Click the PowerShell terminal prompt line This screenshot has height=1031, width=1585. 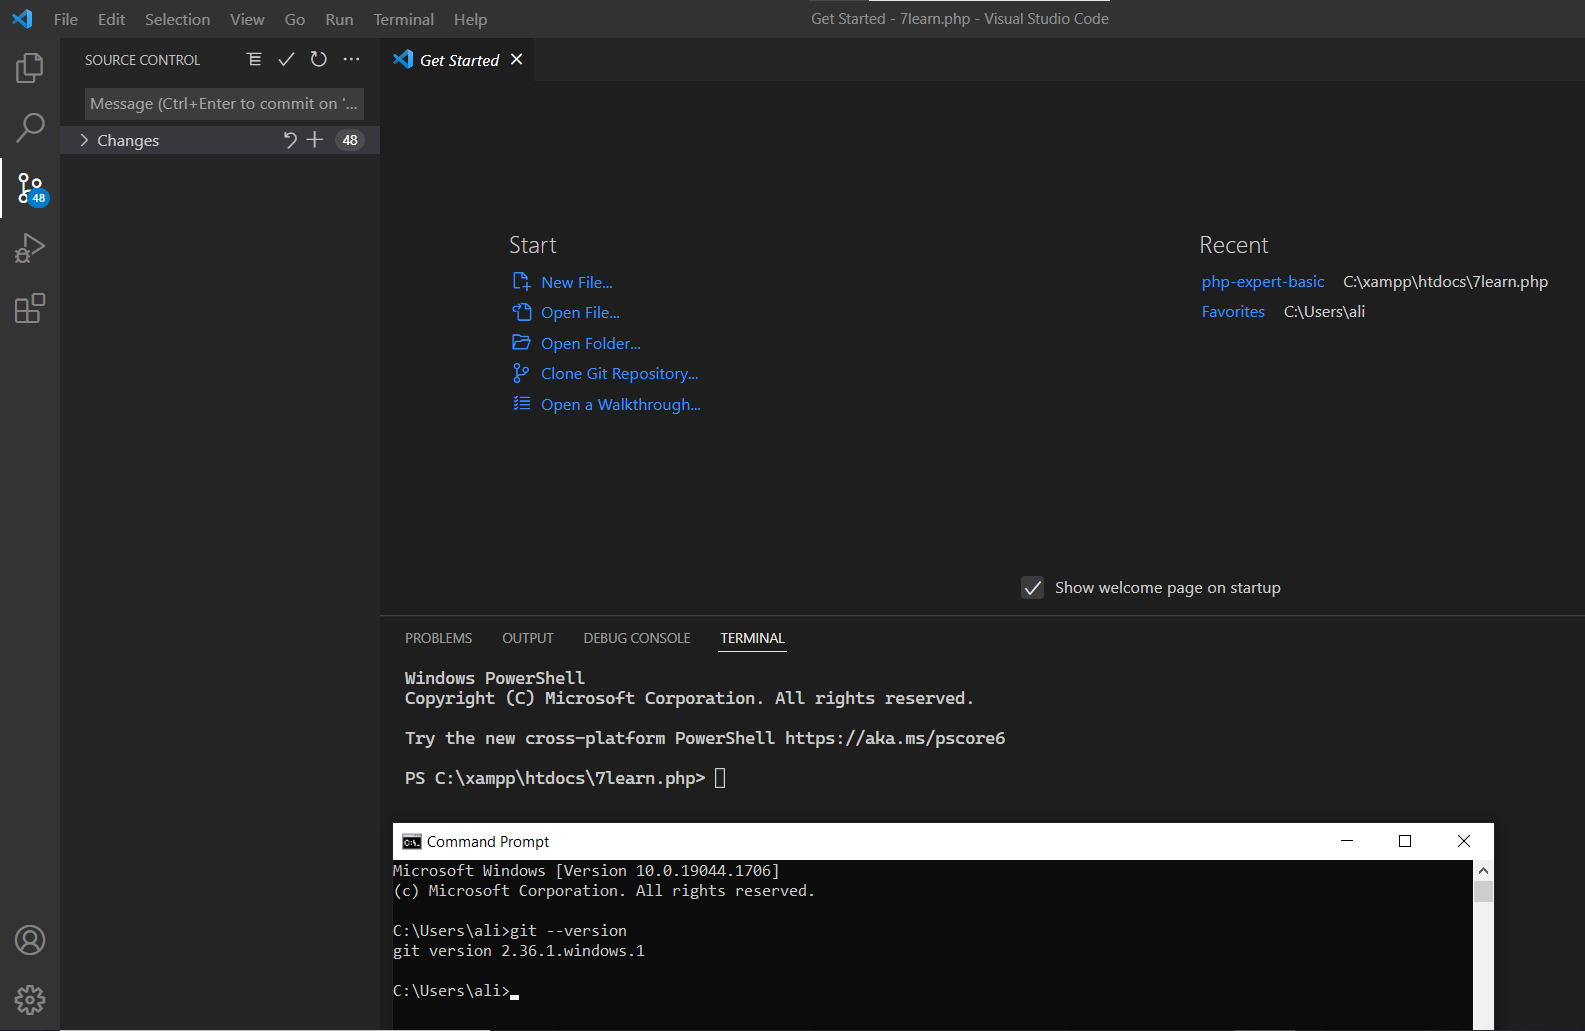click(x=565, y=778)
